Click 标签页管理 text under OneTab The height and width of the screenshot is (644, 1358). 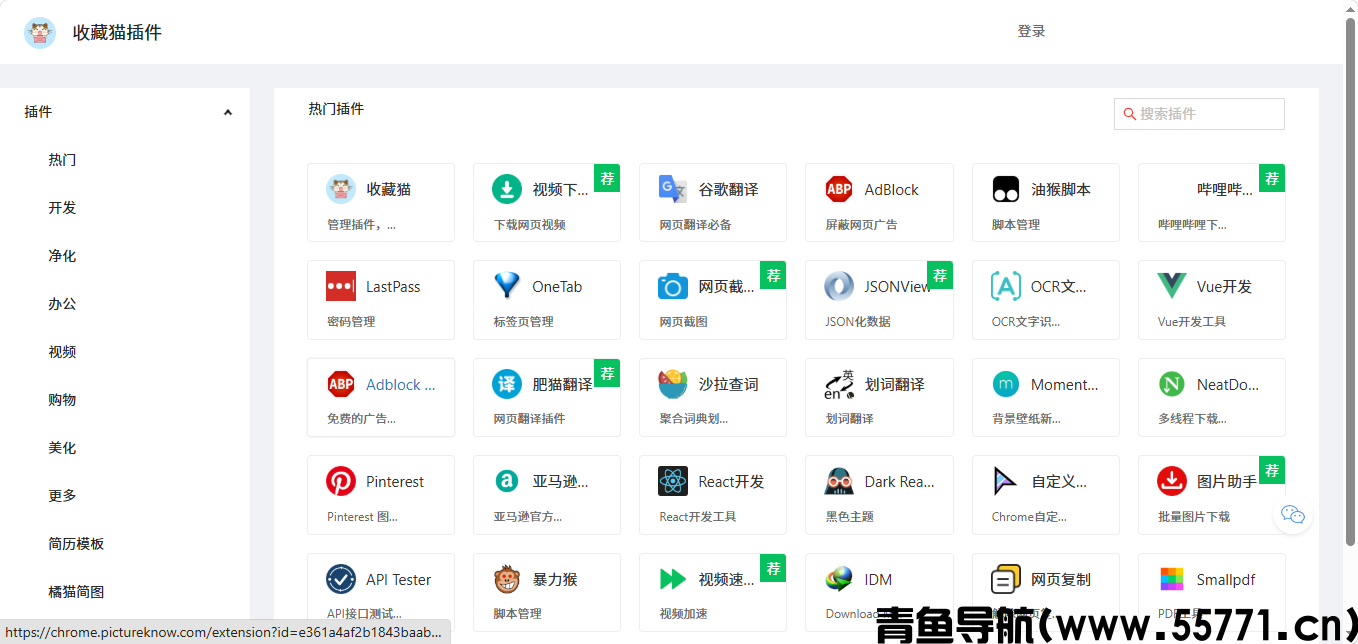click(523, 322)
